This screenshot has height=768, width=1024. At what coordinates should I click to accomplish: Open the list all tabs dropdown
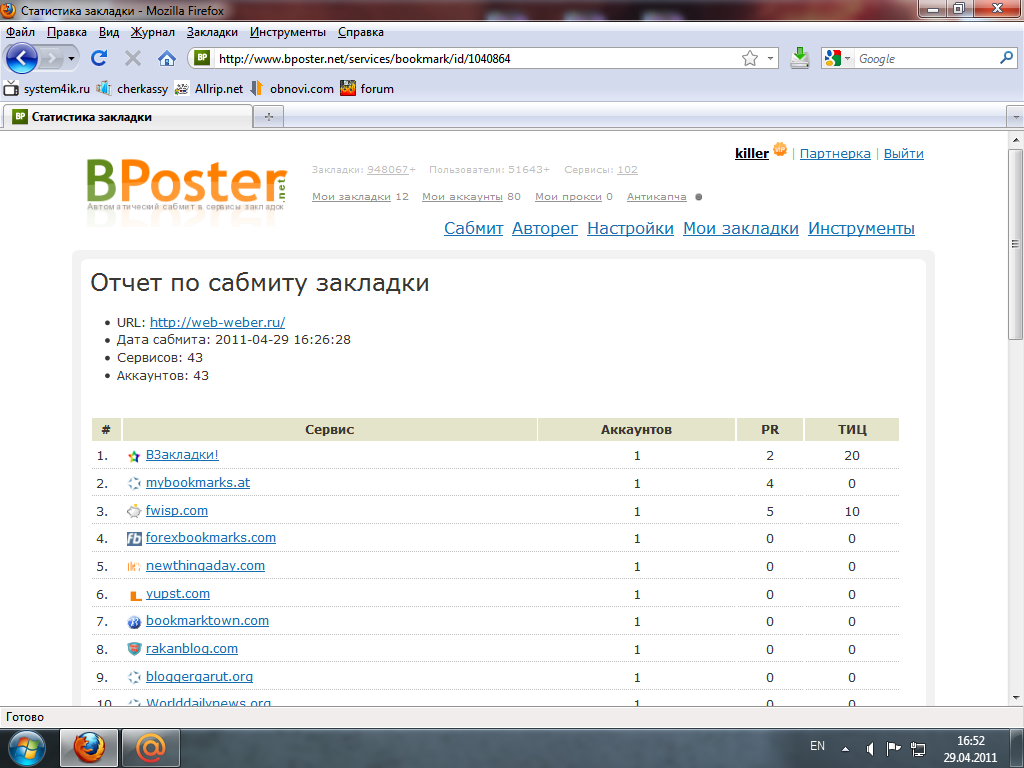(x=1015, y=118)
